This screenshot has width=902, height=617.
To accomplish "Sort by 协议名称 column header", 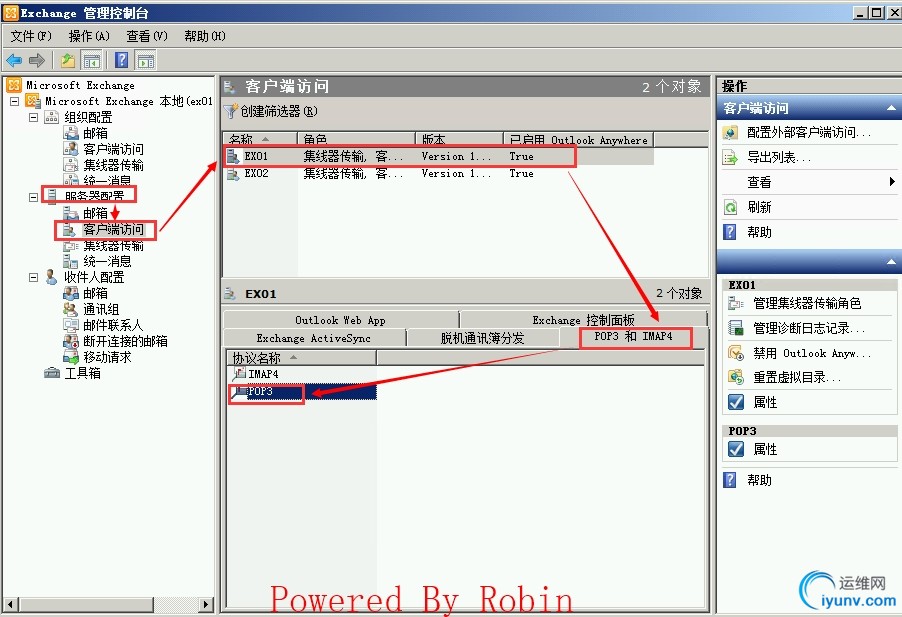I will [301, 358].
